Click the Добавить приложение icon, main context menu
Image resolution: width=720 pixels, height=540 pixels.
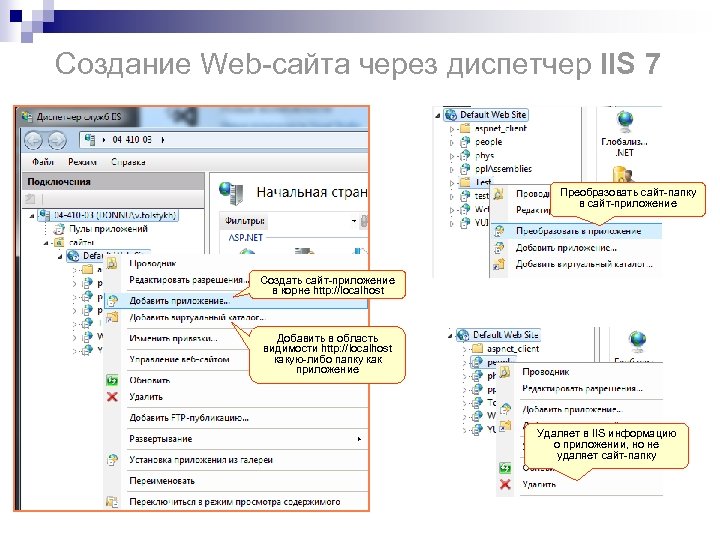coord(113,301)
